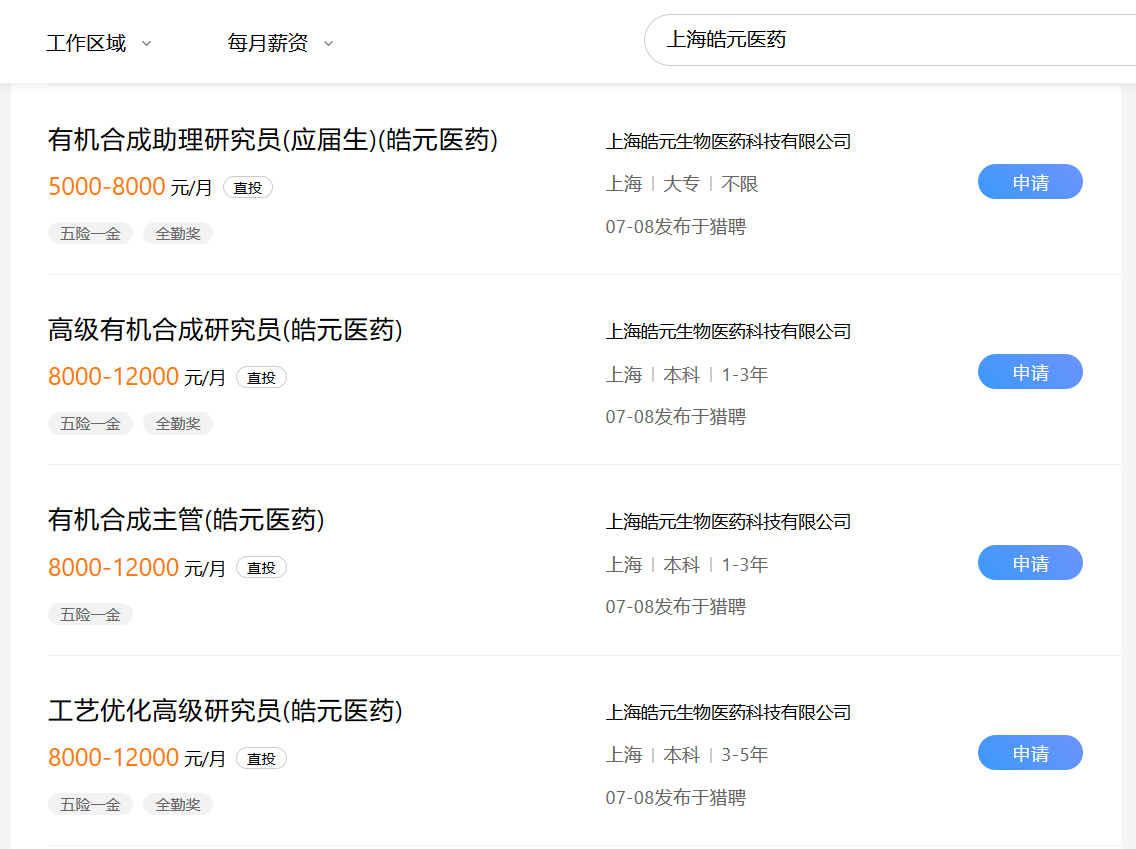The width and height of the screenshot is (1136, 849).
Task: Click 直投 badge in 高级有机合成研究员 row
Action: pyautogui.click(x=262, y=377)
